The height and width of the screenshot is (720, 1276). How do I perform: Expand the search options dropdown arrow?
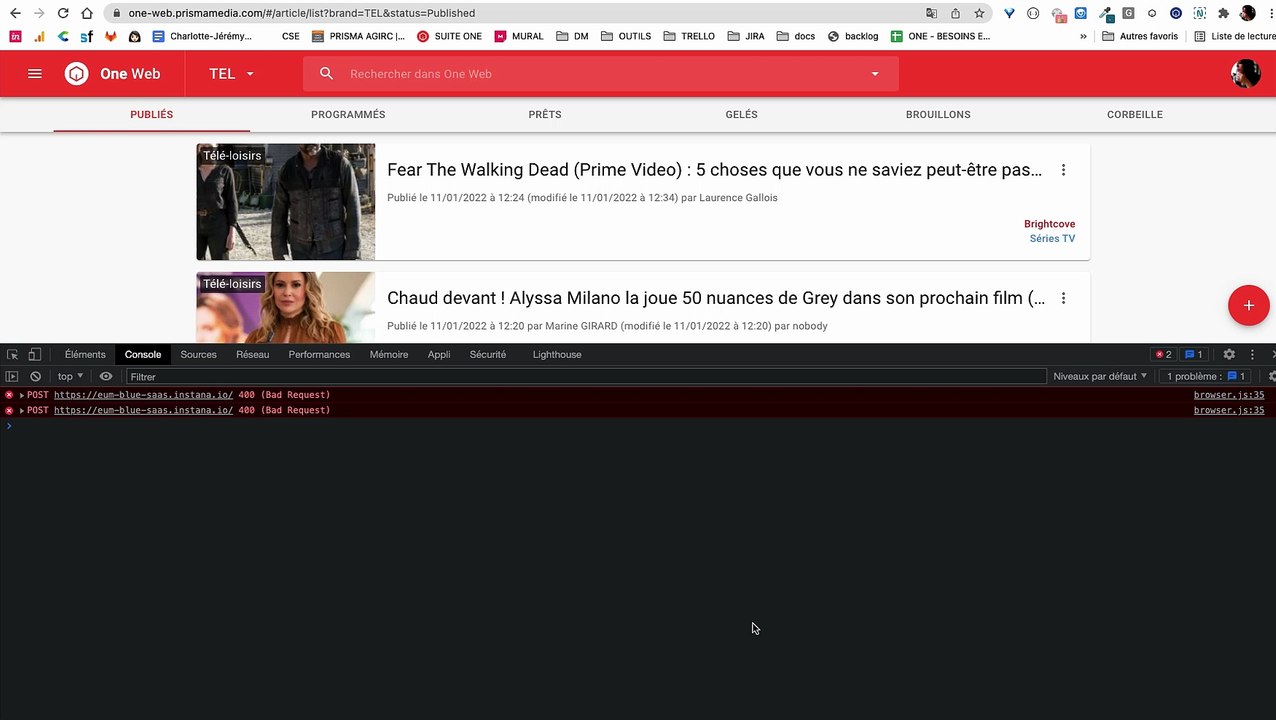(875, 74)
